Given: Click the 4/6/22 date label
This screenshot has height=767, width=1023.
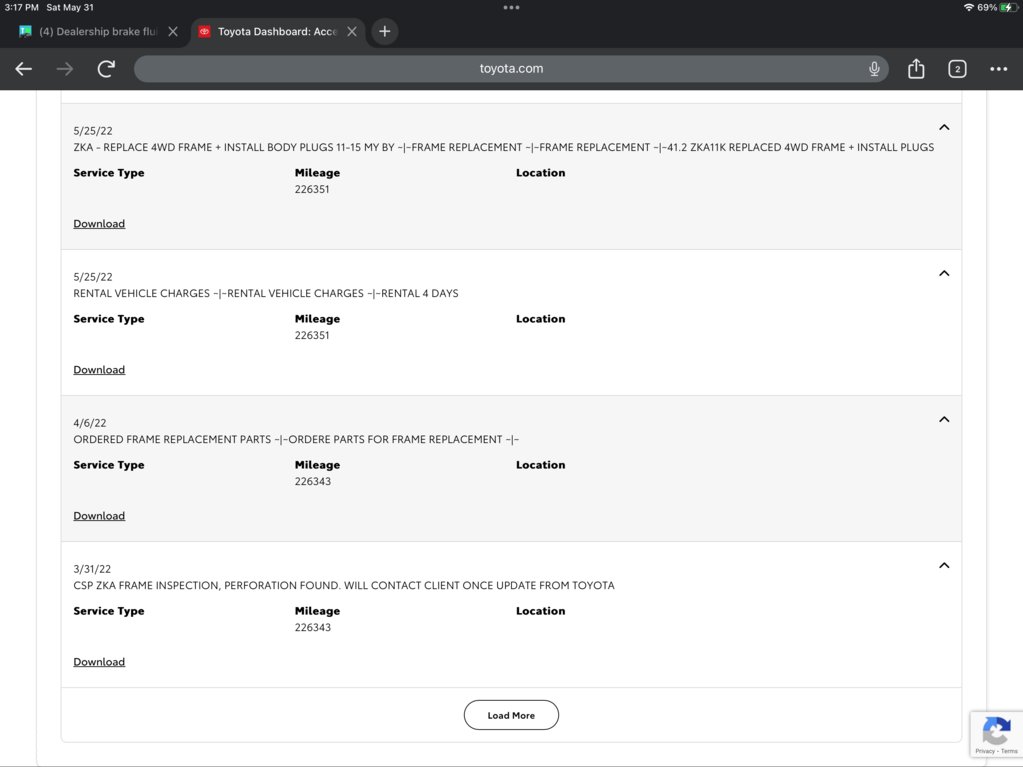Looking at the screenshot, I should [90, 423].
